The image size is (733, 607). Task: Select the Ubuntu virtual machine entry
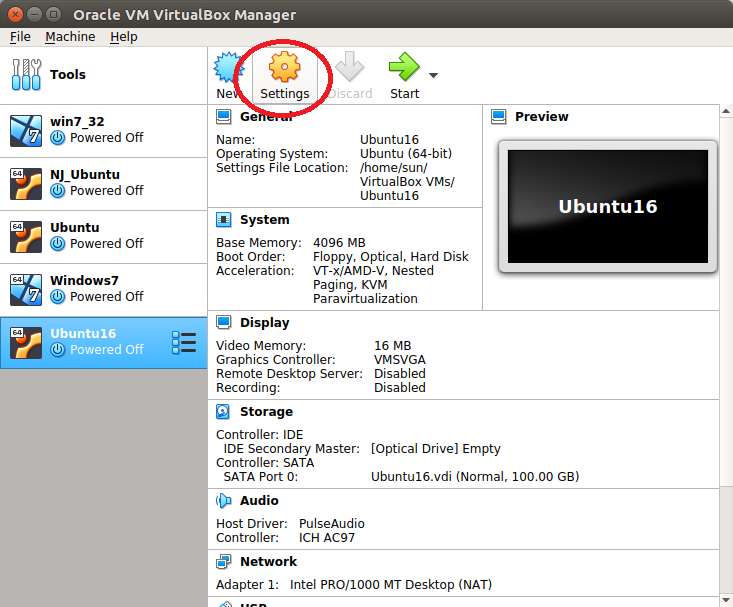tap(103, 237)
